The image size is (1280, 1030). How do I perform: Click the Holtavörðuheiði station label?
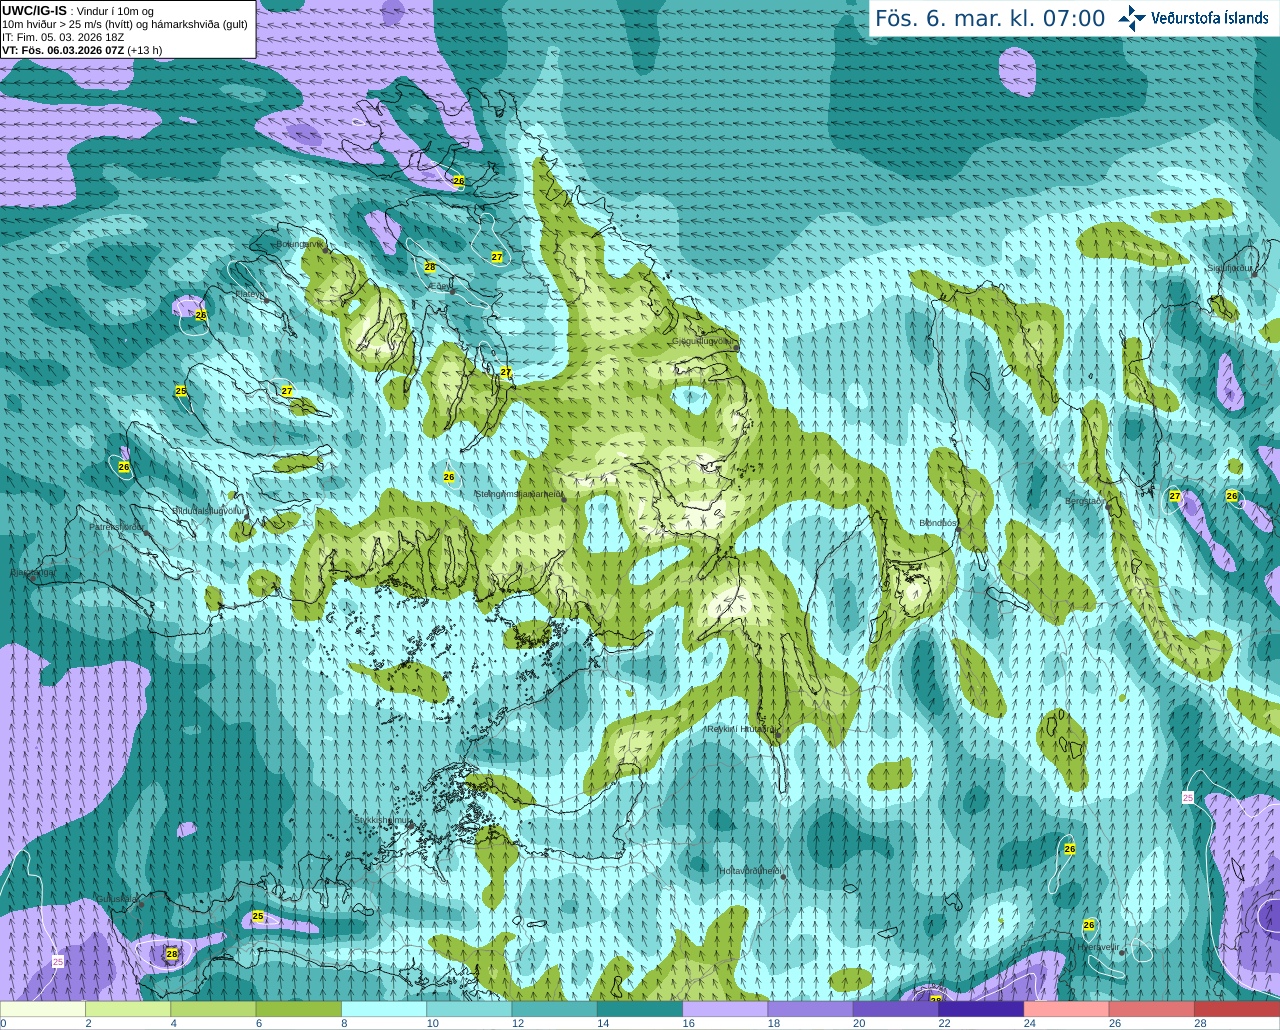pyautogui.click(x=750, y=871)
